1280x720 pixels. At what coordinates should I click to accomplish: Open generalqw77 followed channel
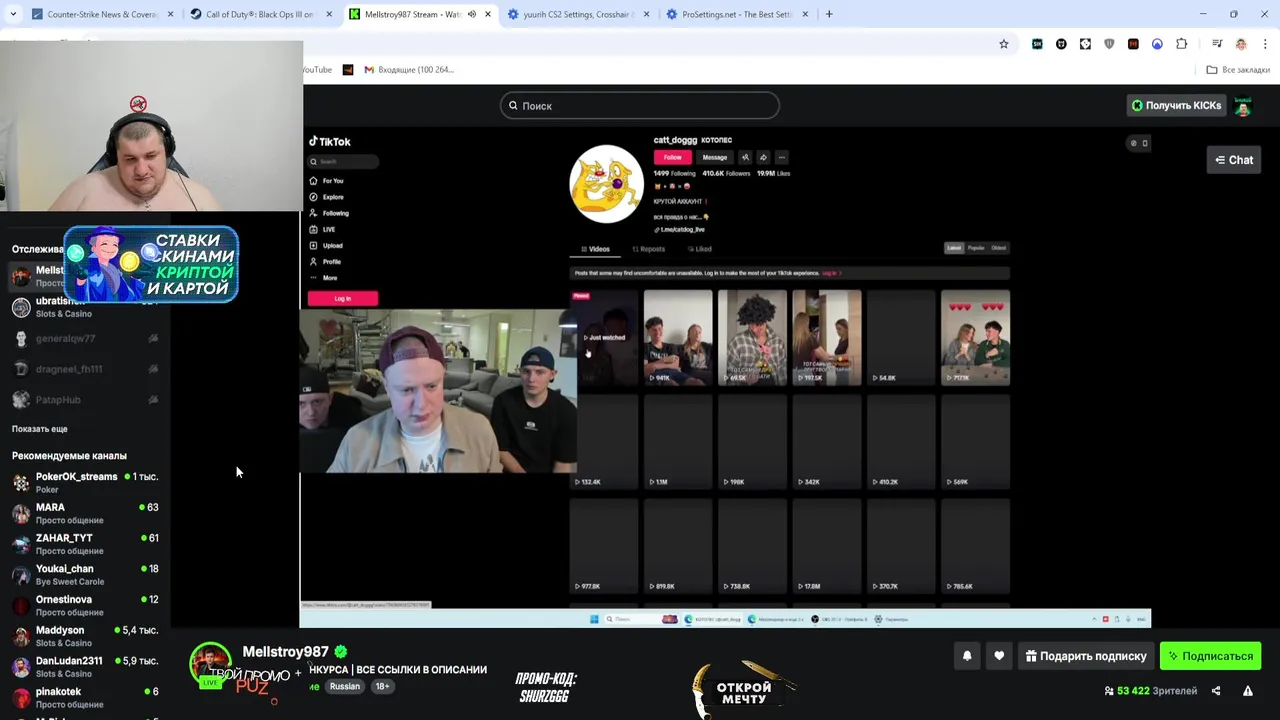(85, 339)
